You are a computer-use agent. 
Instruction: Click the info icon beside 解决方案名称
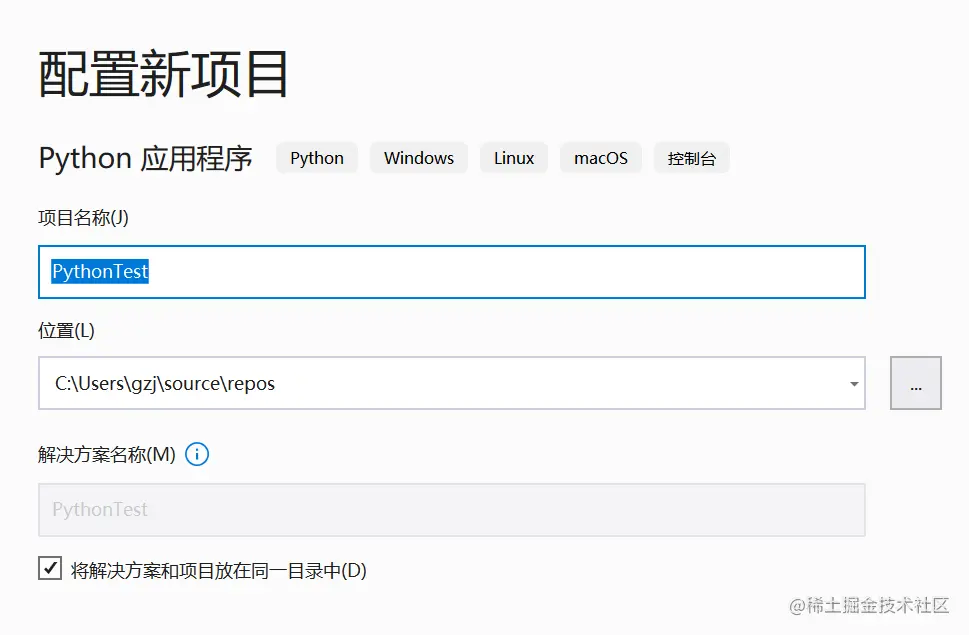pos(197,455)
